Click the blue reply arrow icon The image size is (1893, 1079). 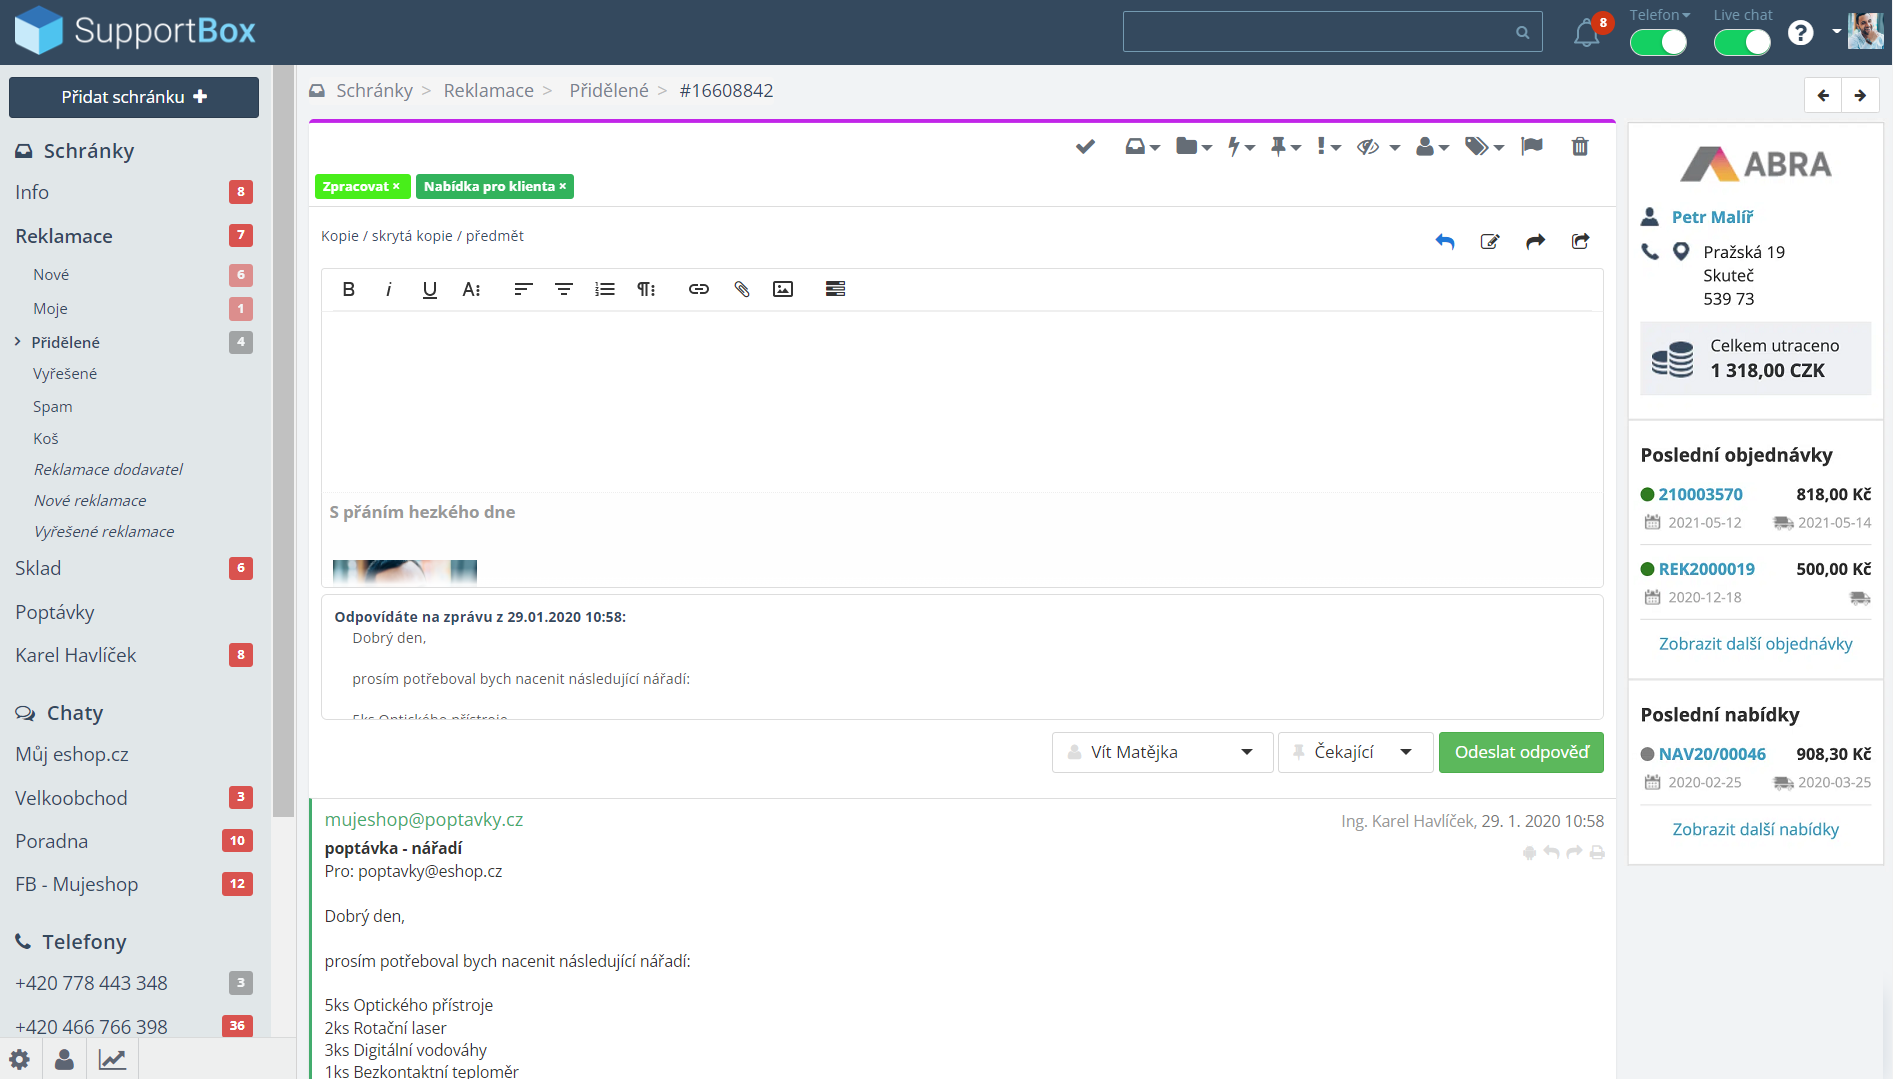(1444, 241)
